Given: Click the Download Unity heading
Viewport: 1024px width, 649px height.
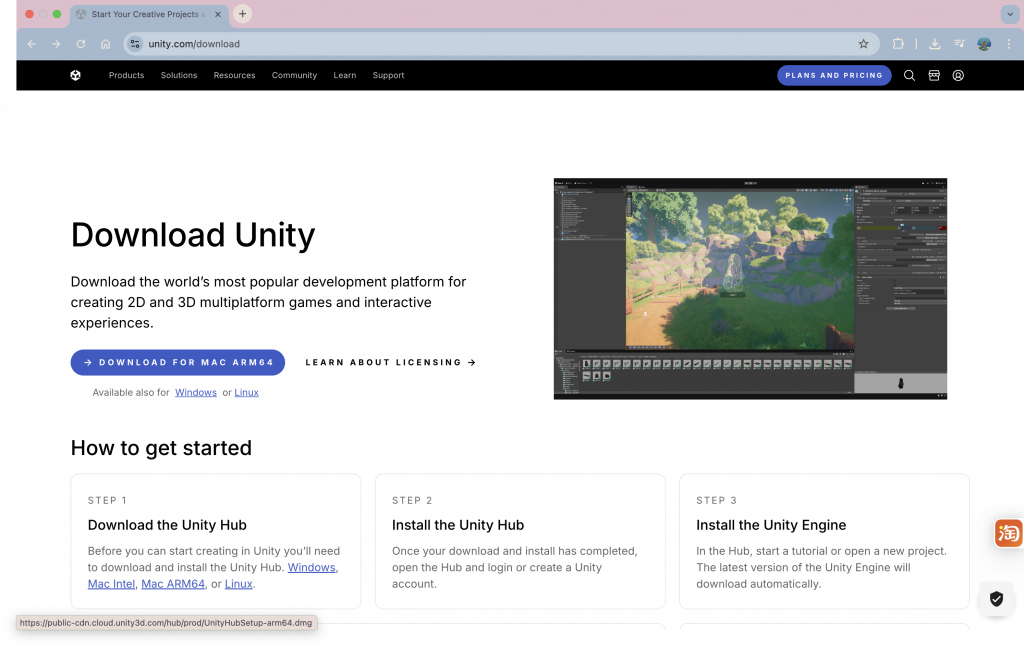Looking at the screenshot, I should tap(193, 235).
